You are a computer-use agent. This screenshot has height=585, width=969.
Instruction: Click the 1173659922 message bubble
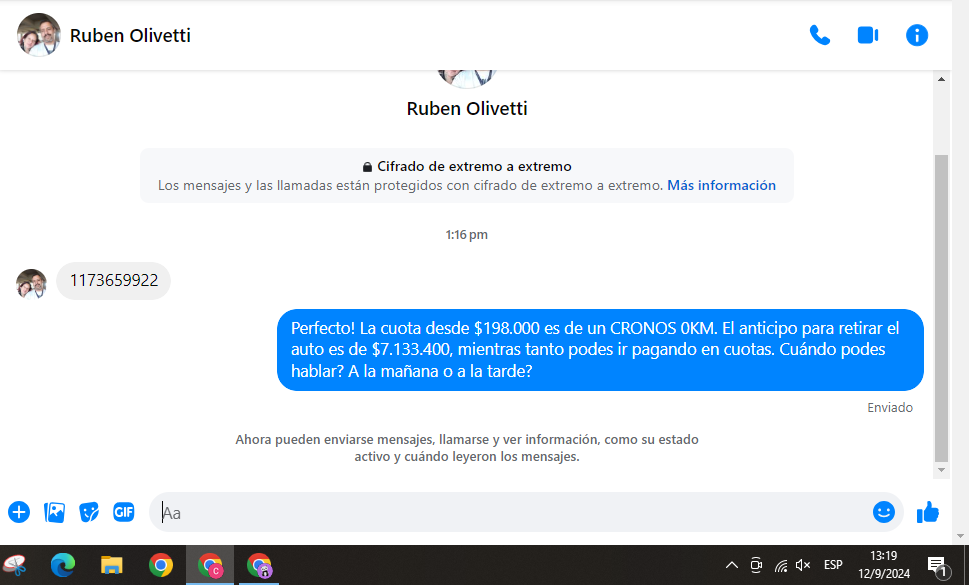pyautogui.click(x=114, y=281)
